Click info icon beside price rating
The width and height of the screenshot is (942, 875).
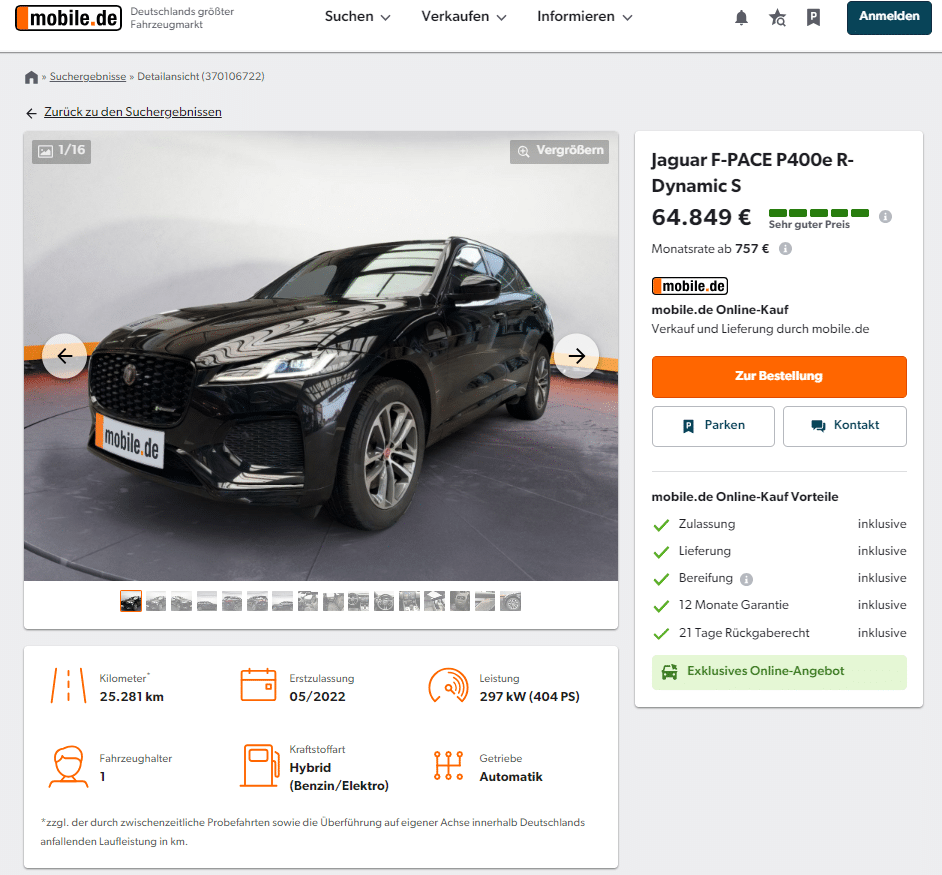(885, 216)
